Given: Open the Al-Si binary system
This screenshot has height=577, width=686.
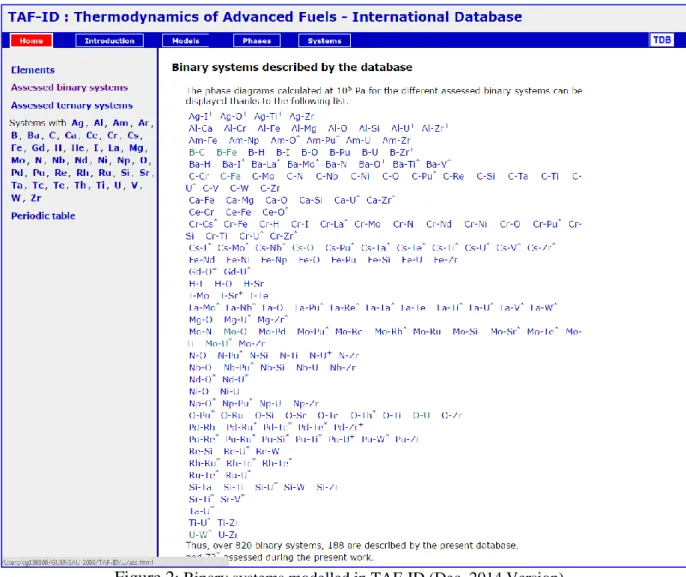Looking at the screenshot, I should point(369,129).
